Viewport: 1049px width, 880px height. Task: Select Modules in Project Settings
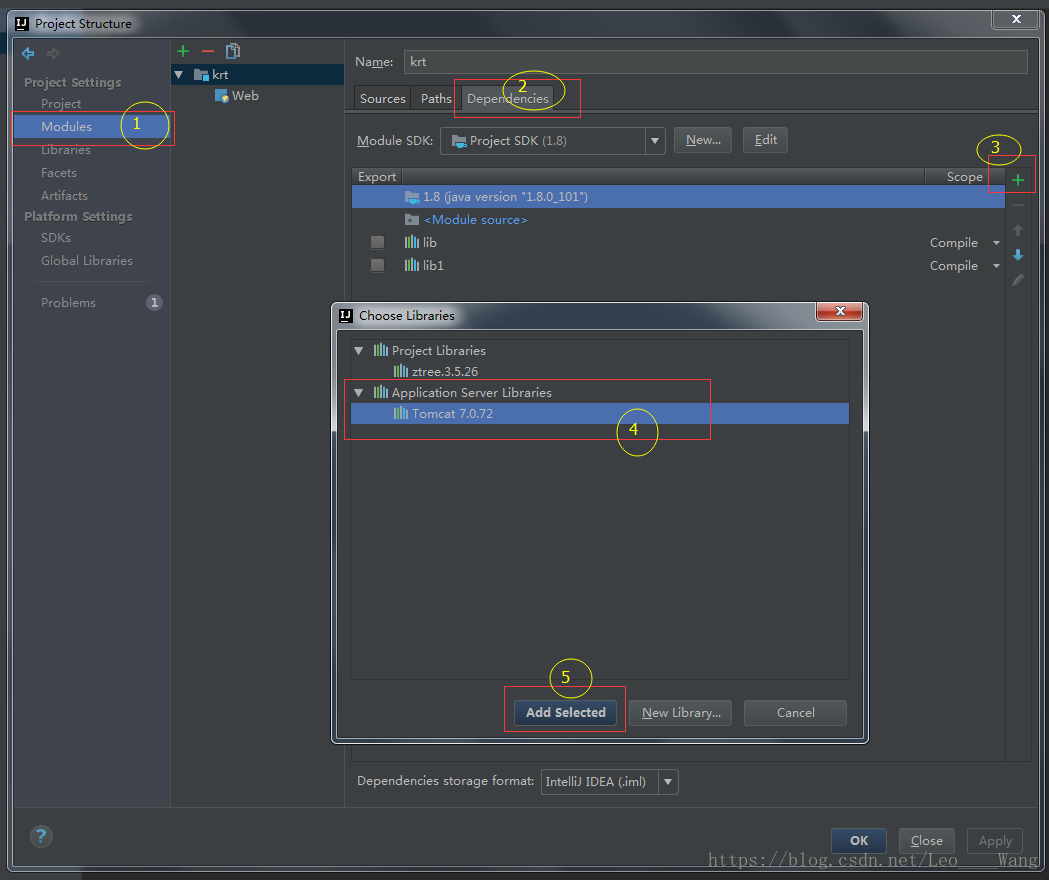pyautogui.click(x=92, y=126)
